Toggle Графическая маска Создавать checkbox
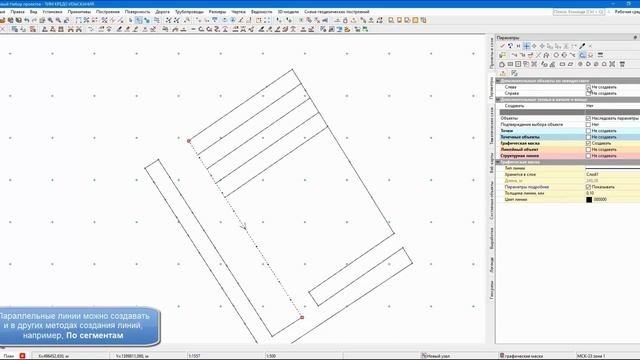 pyautogui.click(x=588, y=143)
